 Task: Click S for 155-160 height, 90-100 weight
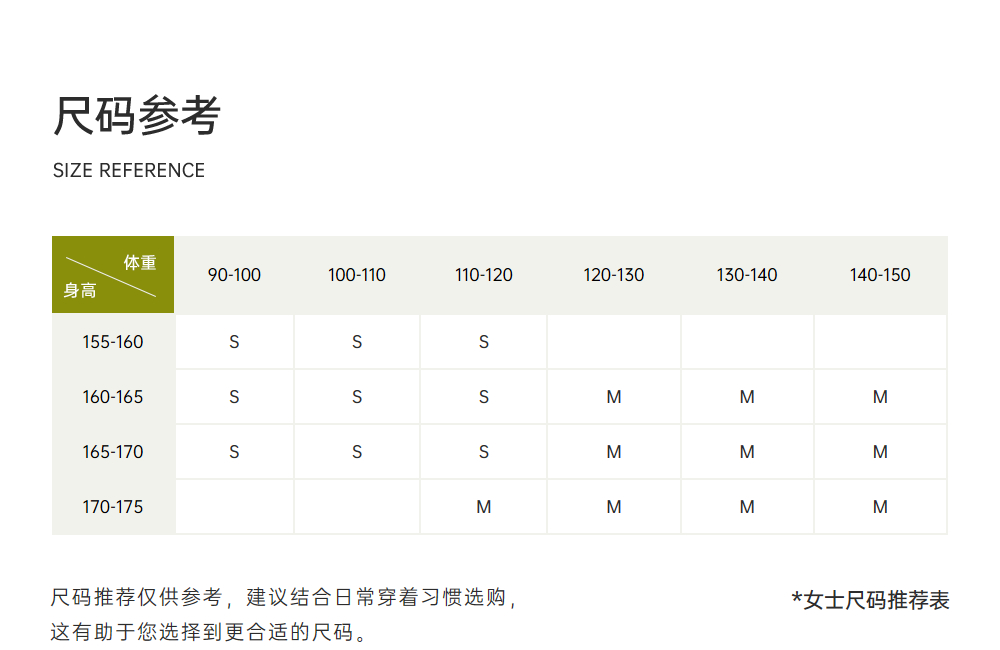(x=234, y=342)
